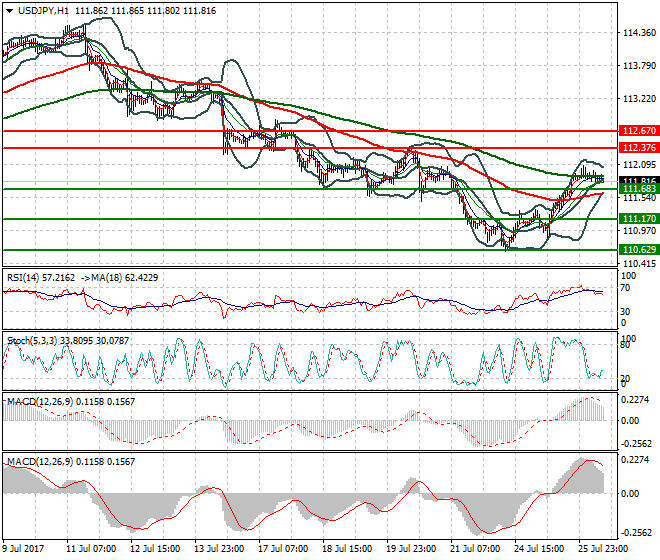
Task: Click the lower MACD -0.2562 scale value
Action: [x=636, y=533]
